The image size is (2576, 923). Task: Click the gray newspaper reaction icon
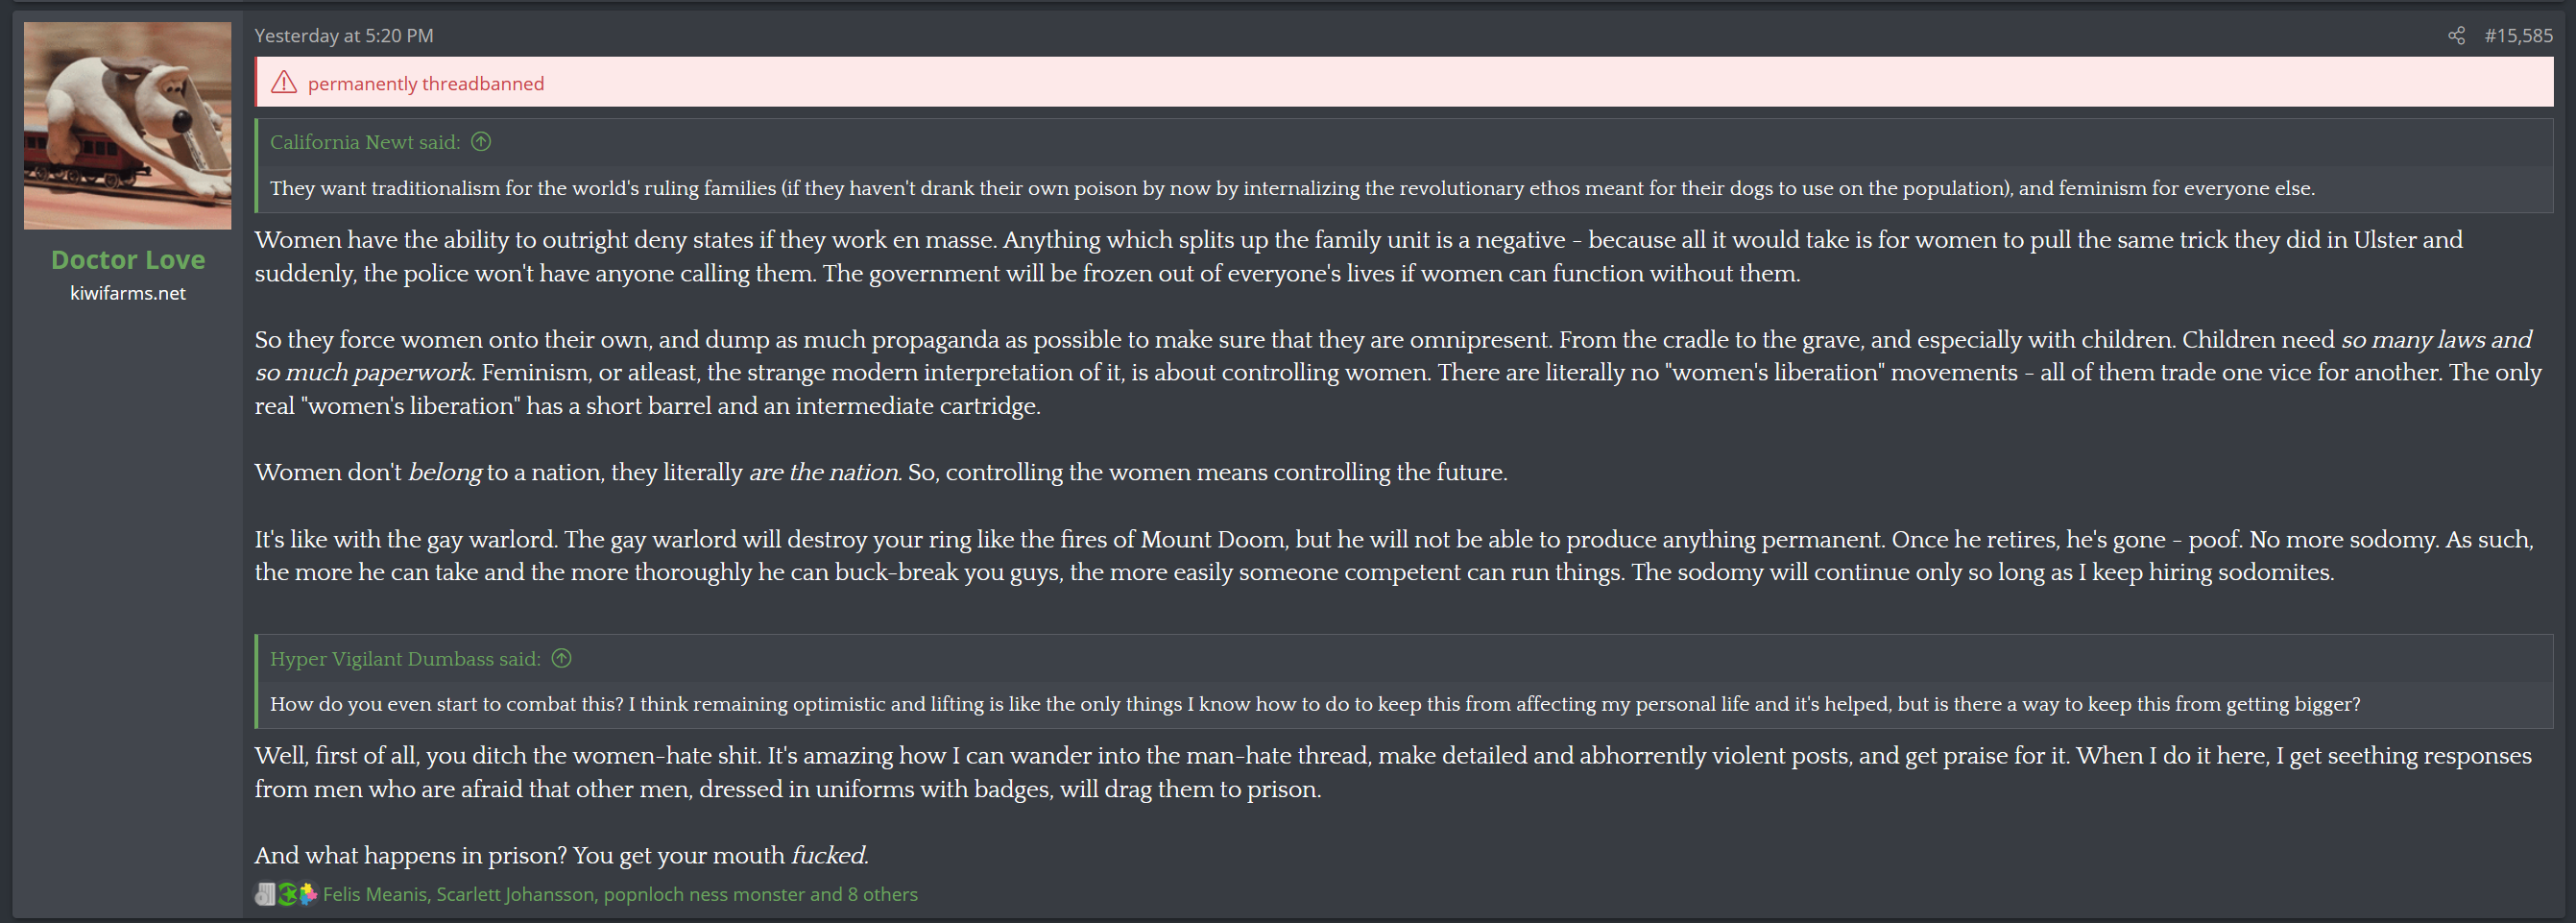[265, 894]
